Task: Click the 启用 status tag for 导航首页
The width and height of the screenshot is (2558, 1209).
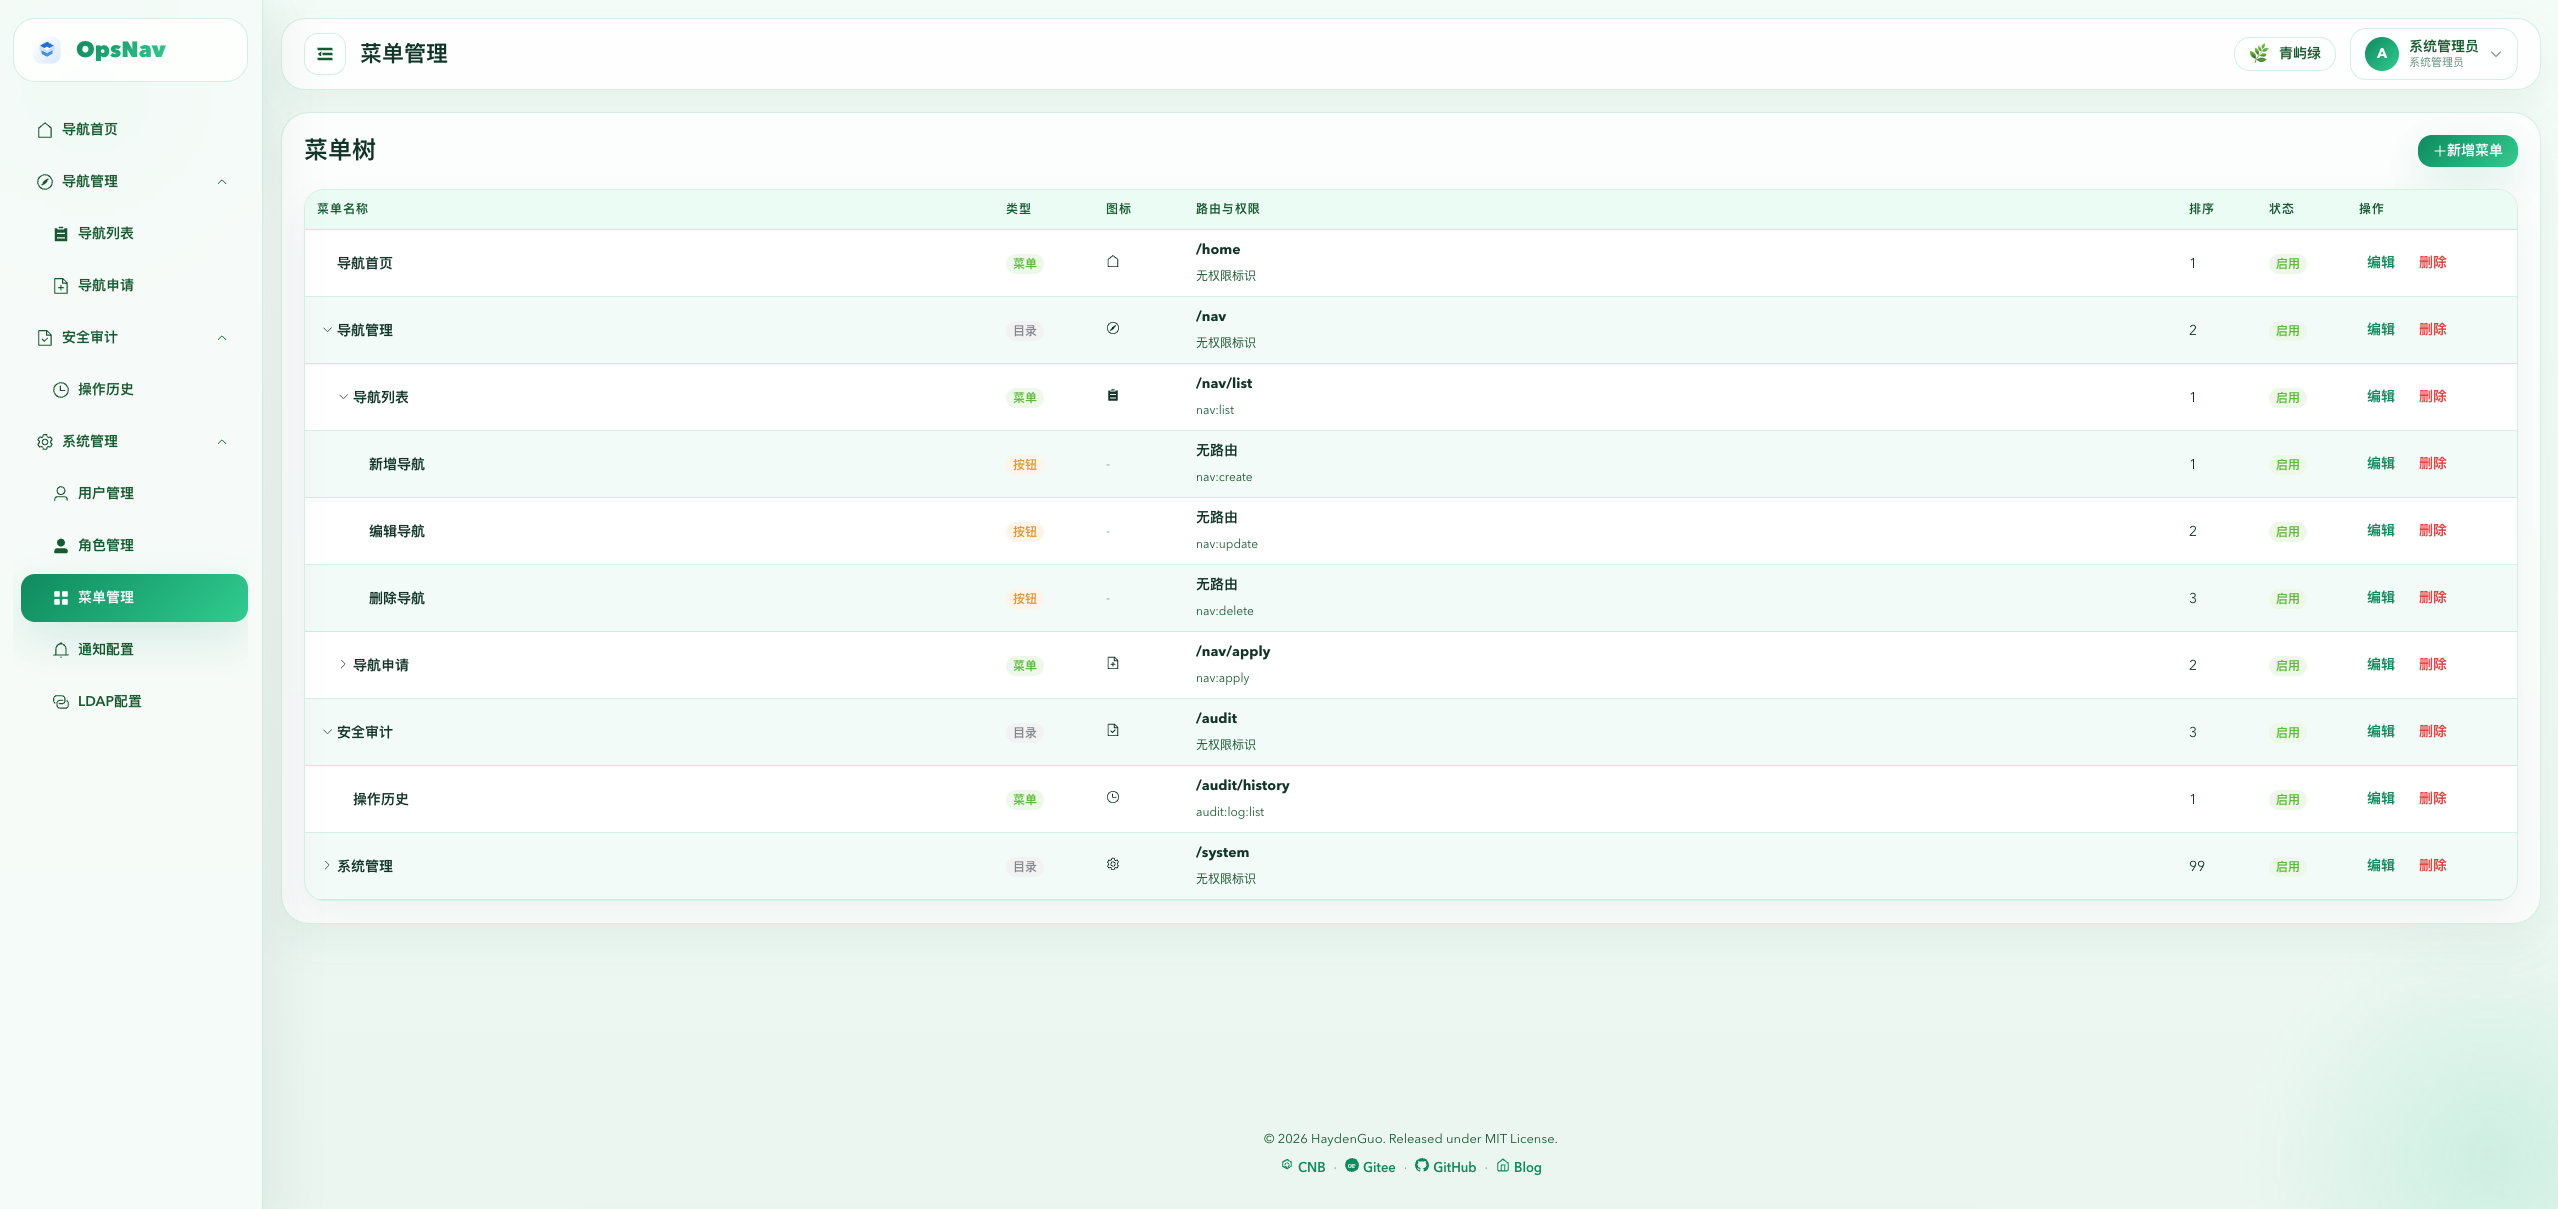Action: (x=2287, y=264)
